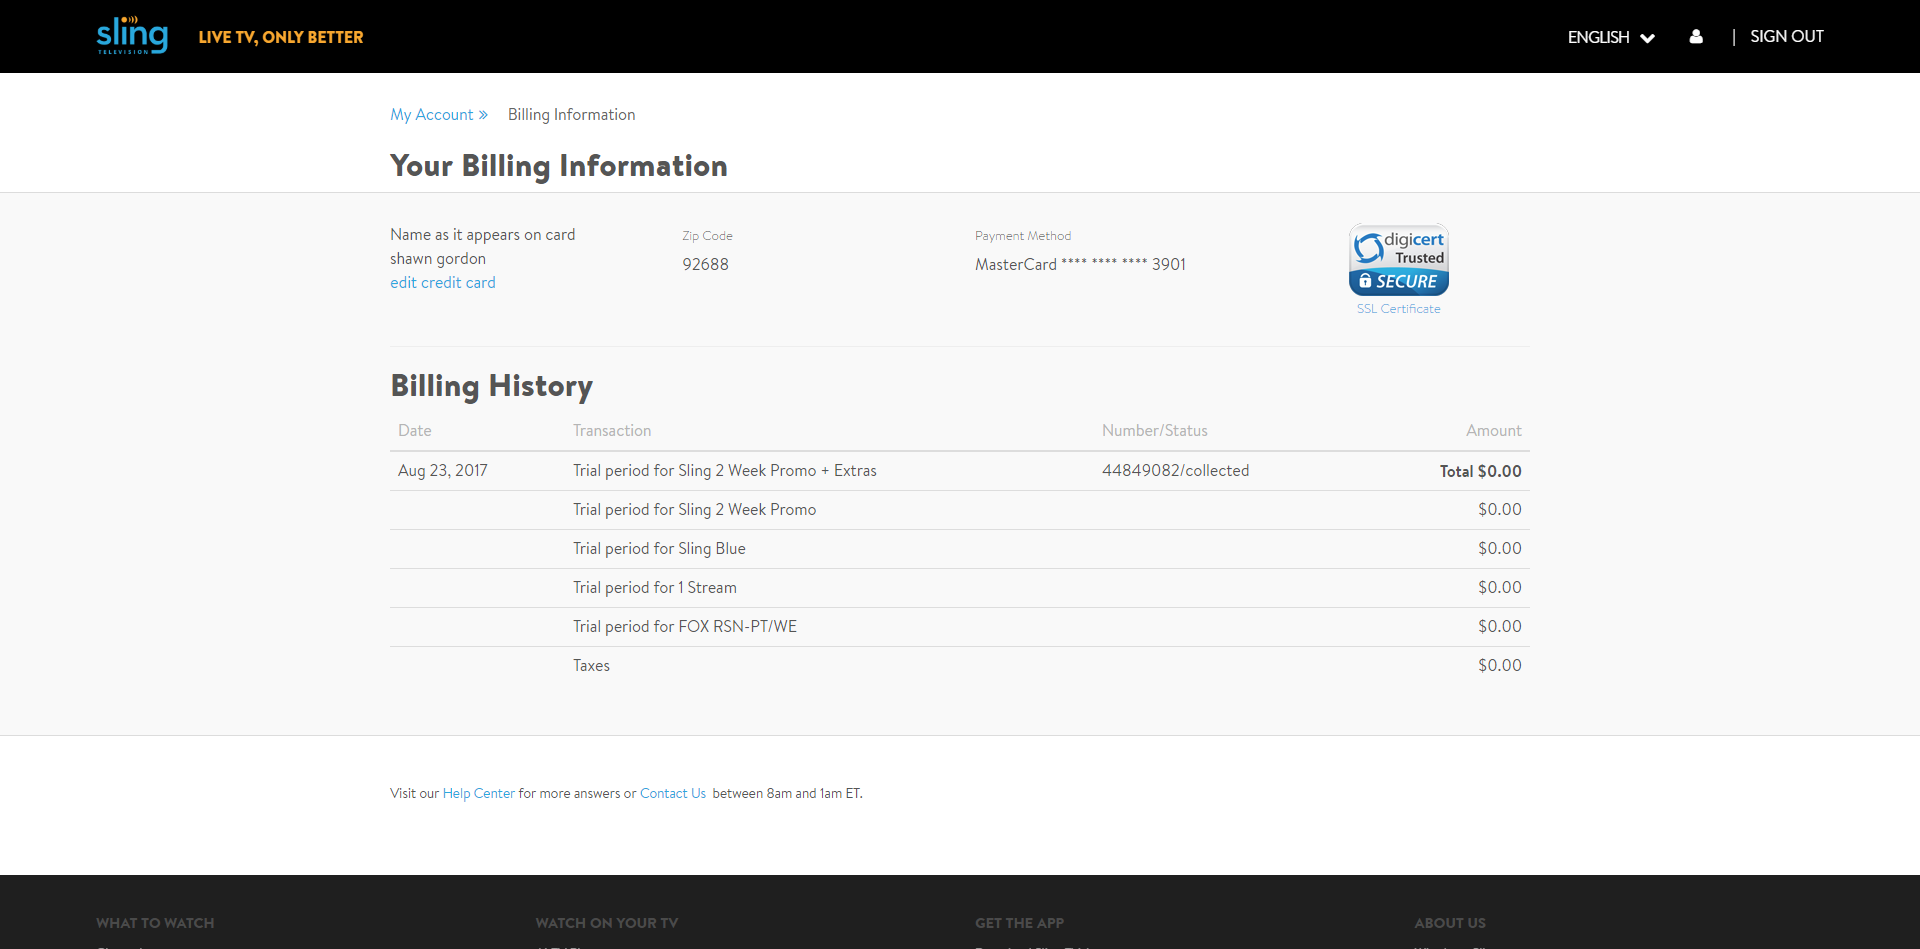The image size is (1920, 949).
Task: Click the Contact Us link
Action: 673,793
